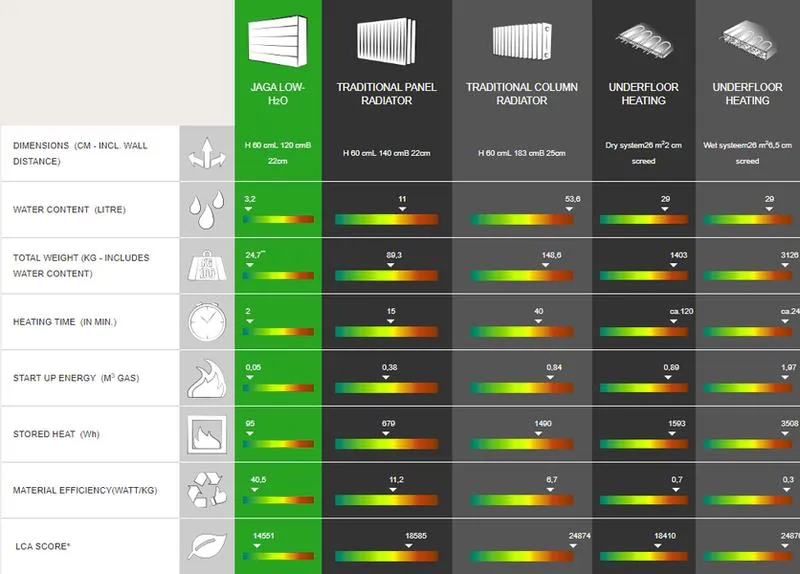800x574 pixels.
Task: Select the traditional column radiator image
Action: (x=521, y=41)
